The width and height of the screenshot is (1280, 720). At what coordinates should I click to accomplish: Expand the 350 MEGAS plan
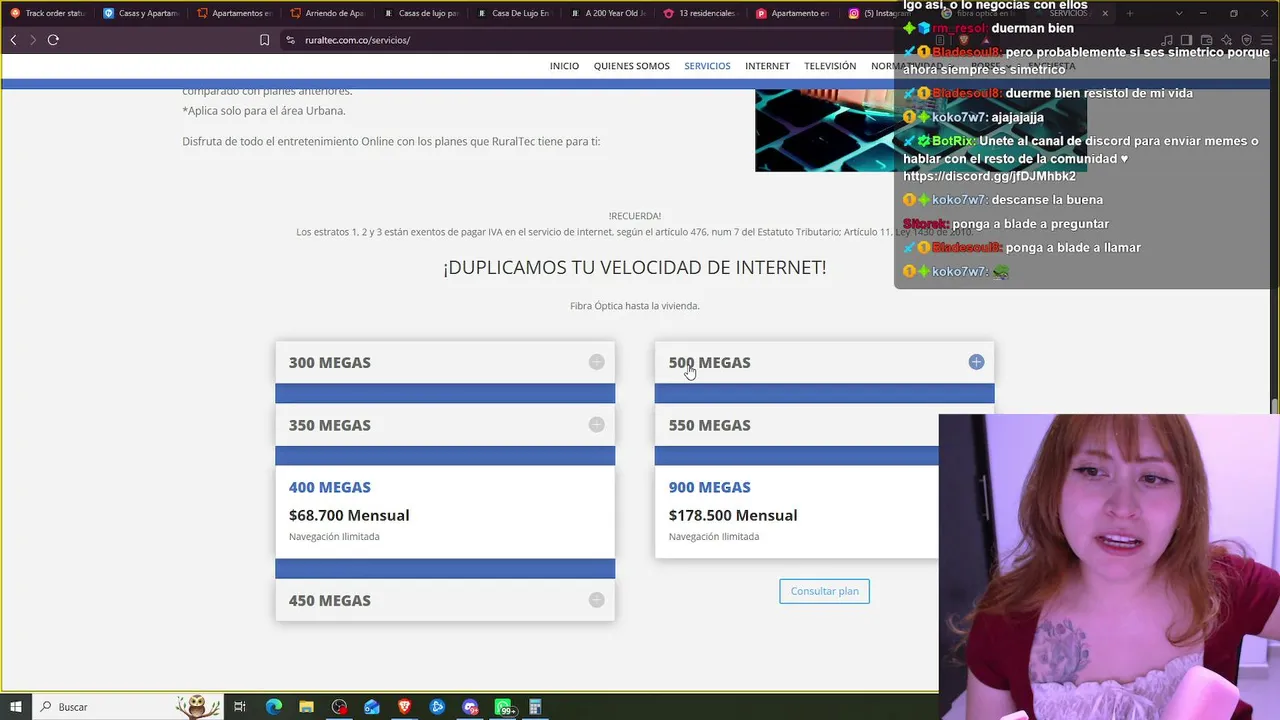coord(445,425)
